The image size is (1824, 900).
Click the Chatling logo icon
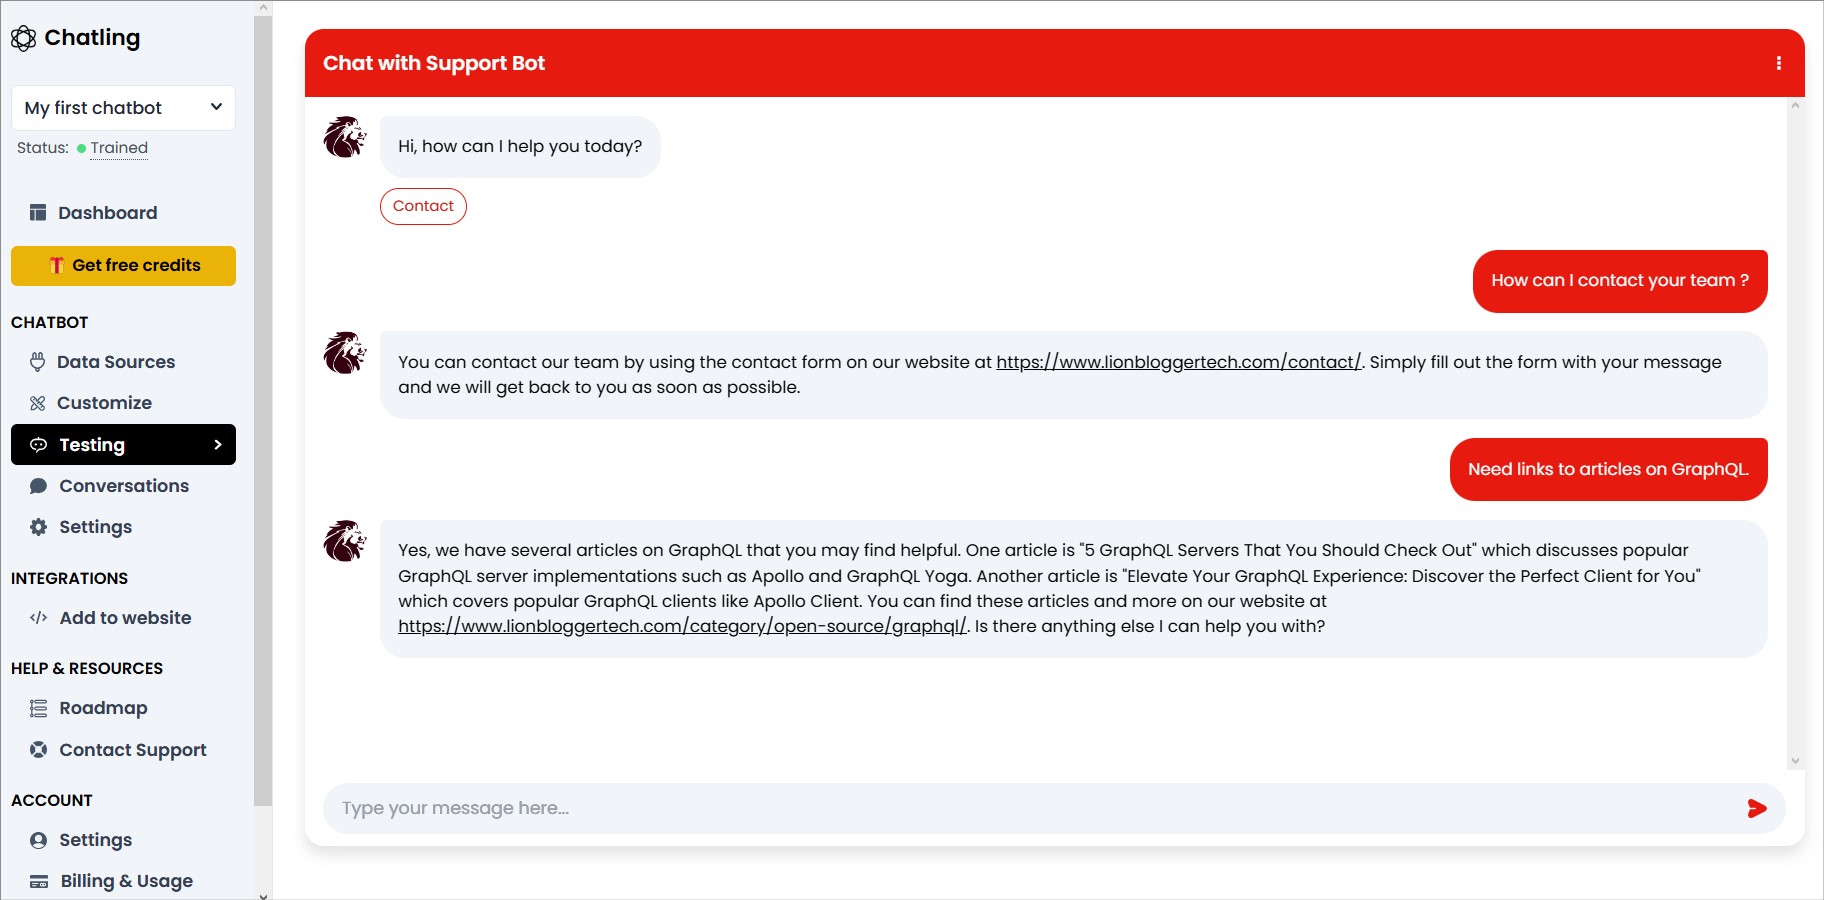(23, 38)
